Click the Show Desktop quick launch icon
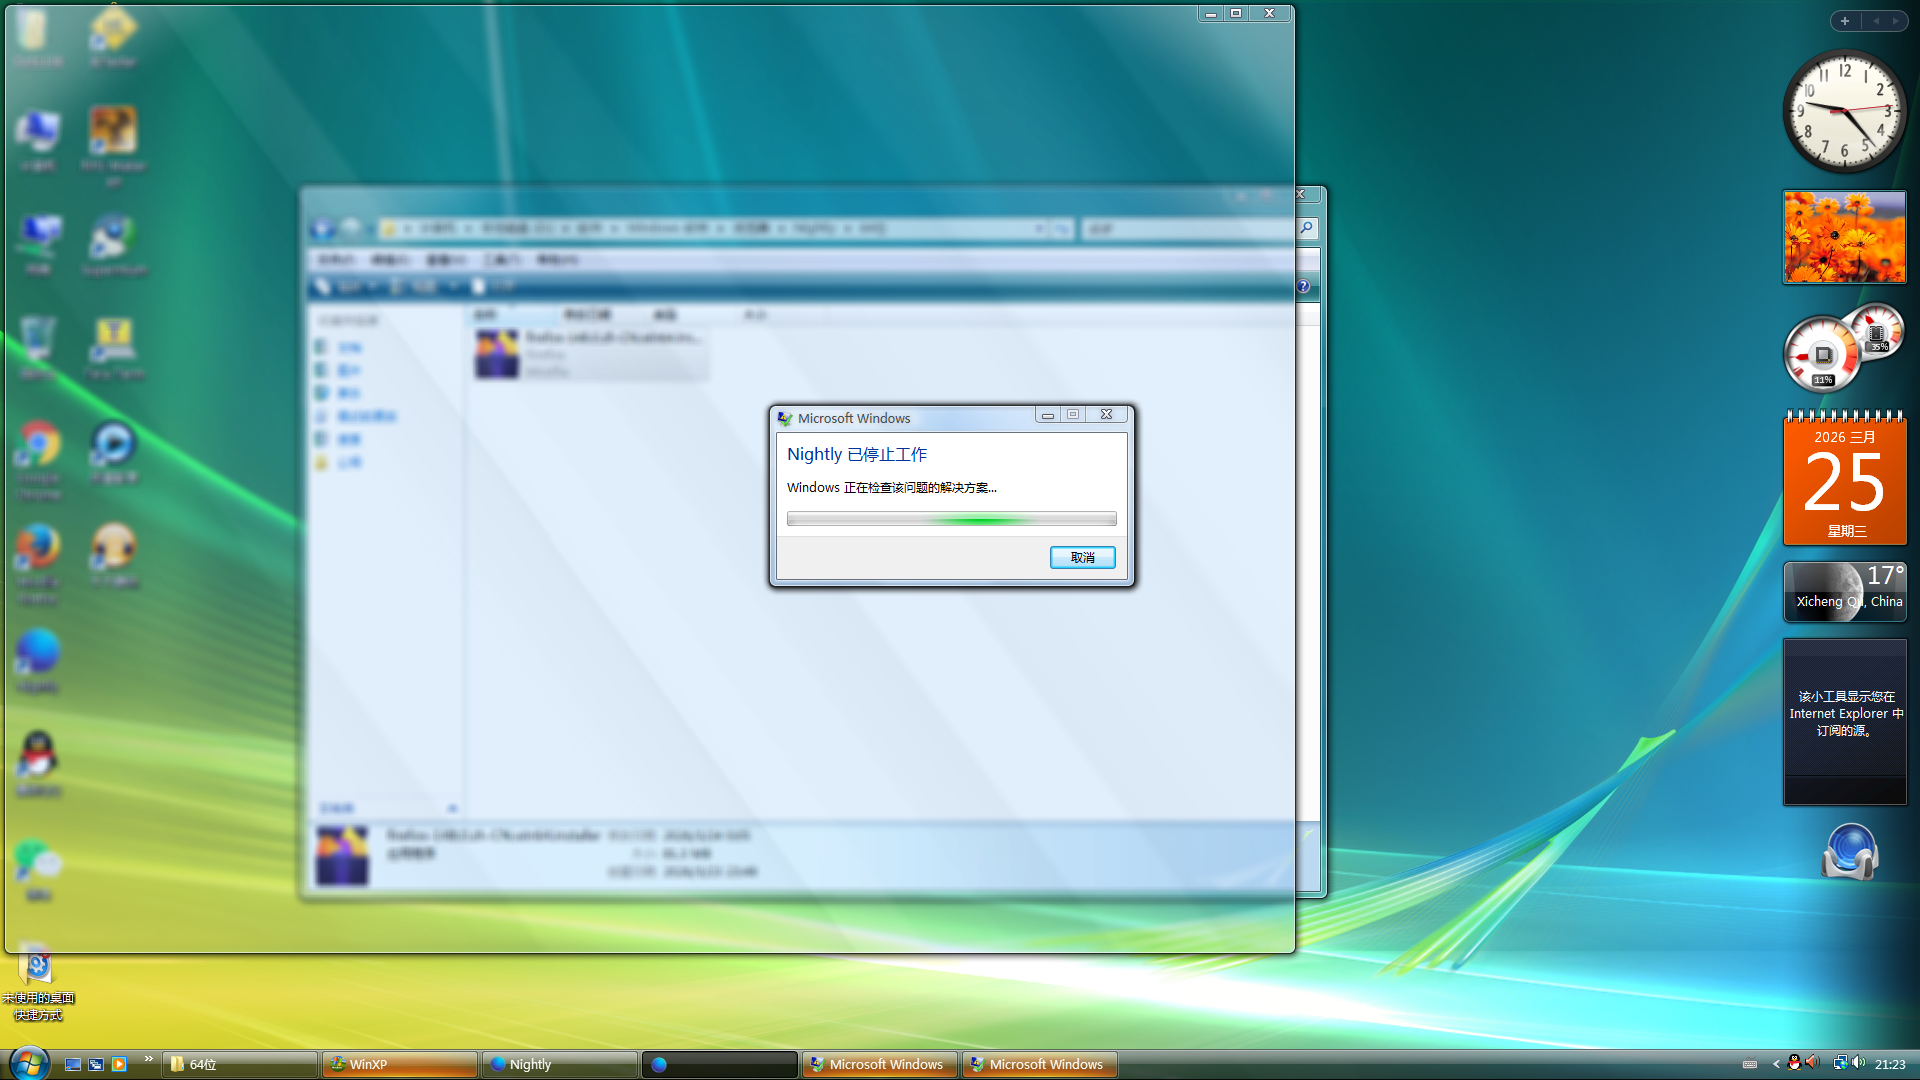 73,1064
